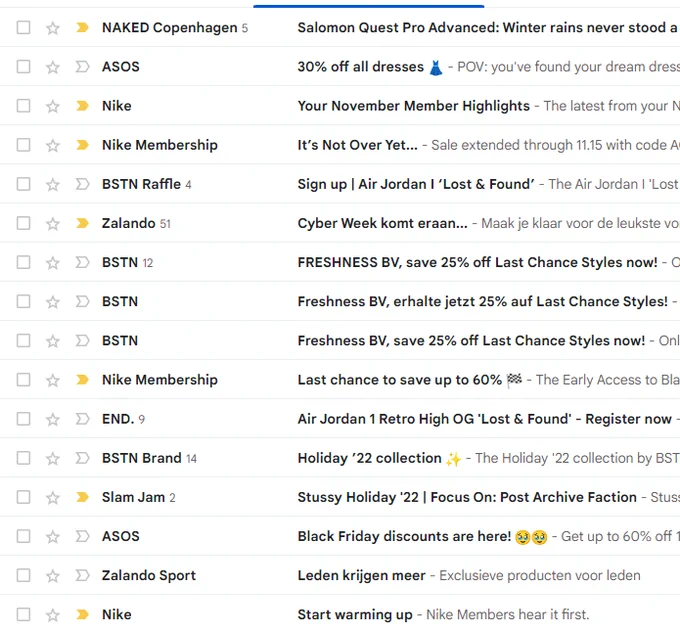Click the Zalando Sport sender name
Image resolution: width=680 pixels, height=632 pixels.
pyautogui.click(x=149, y=576)
